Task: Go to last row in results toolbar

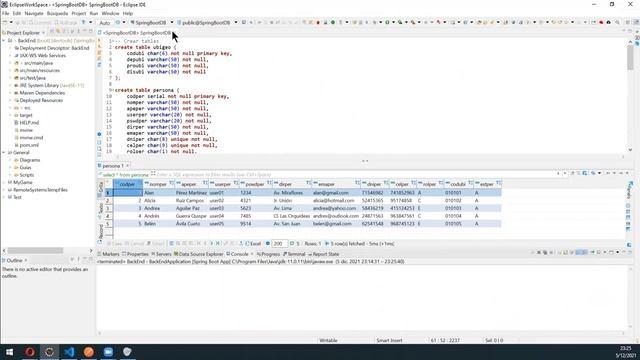Action: click(x=218, y=244)
